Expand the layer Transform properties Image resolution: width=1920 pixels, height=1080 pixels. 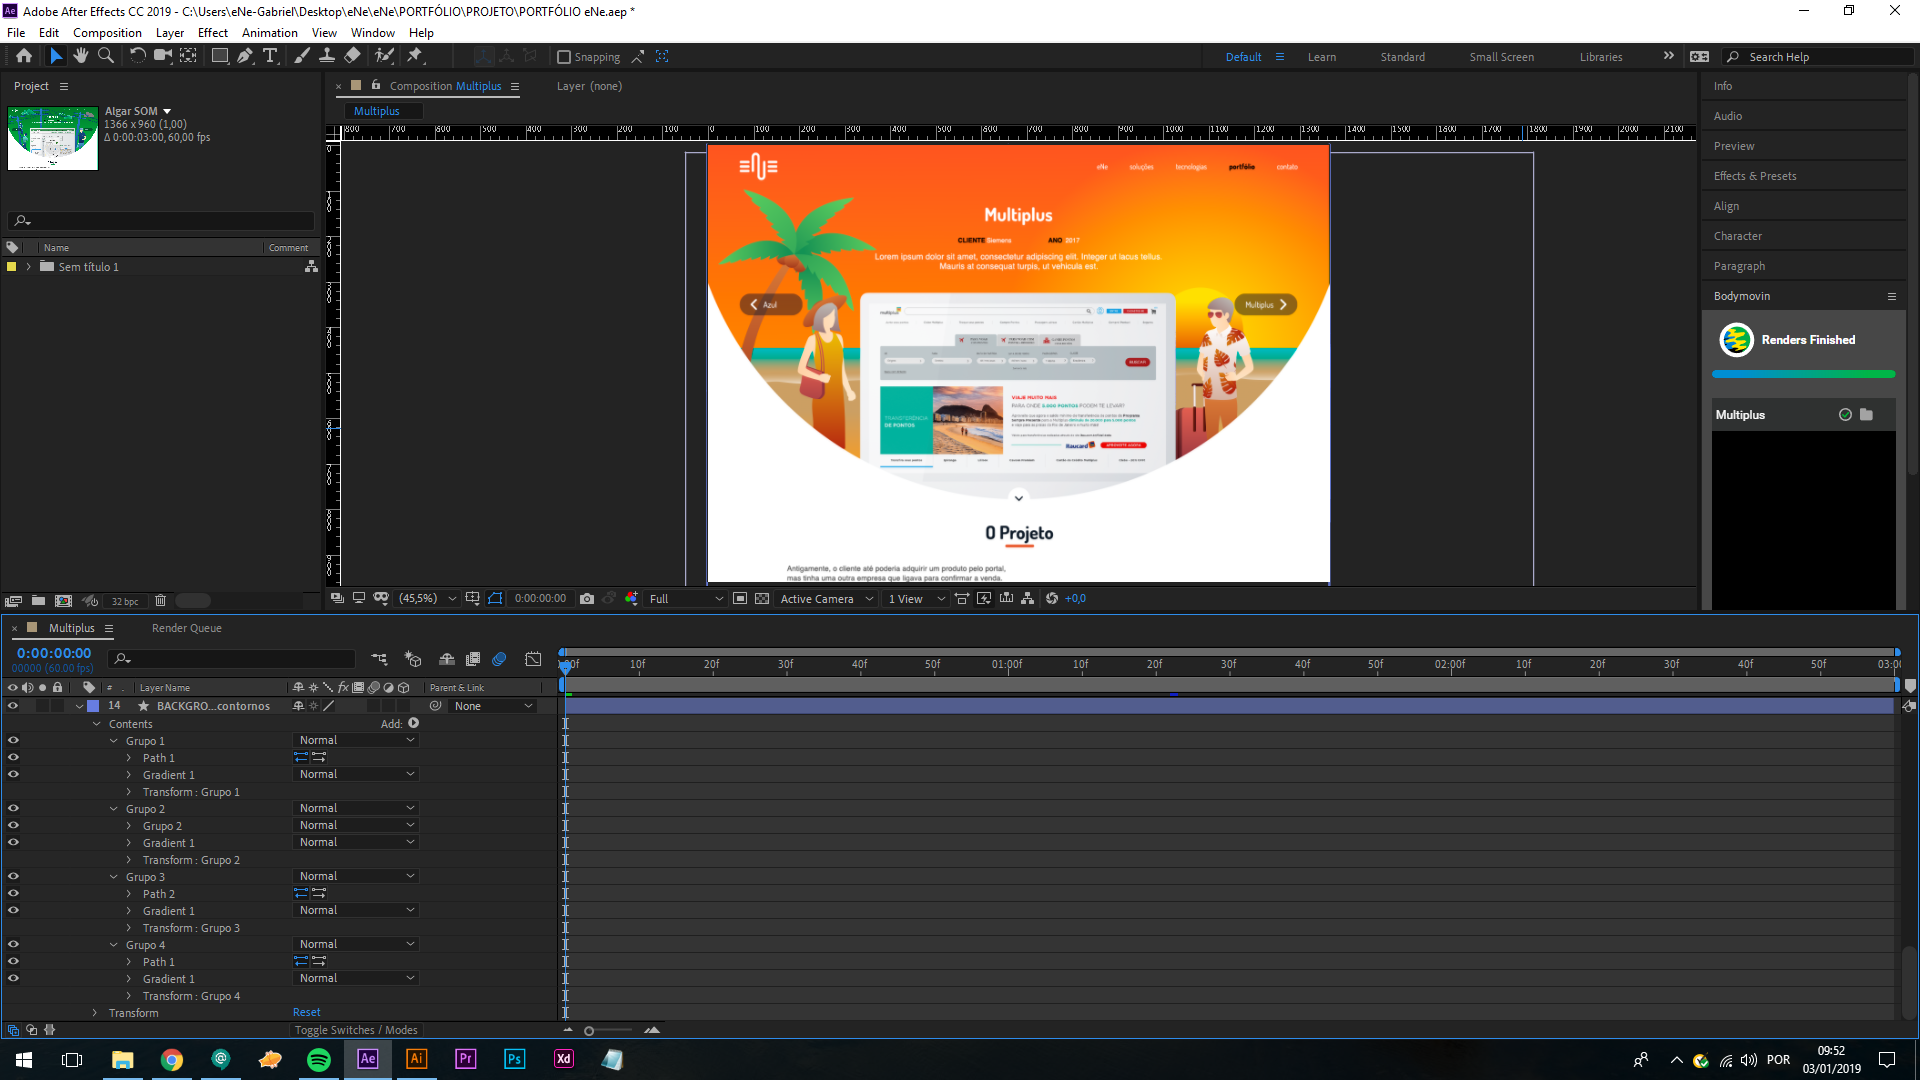96,1013
